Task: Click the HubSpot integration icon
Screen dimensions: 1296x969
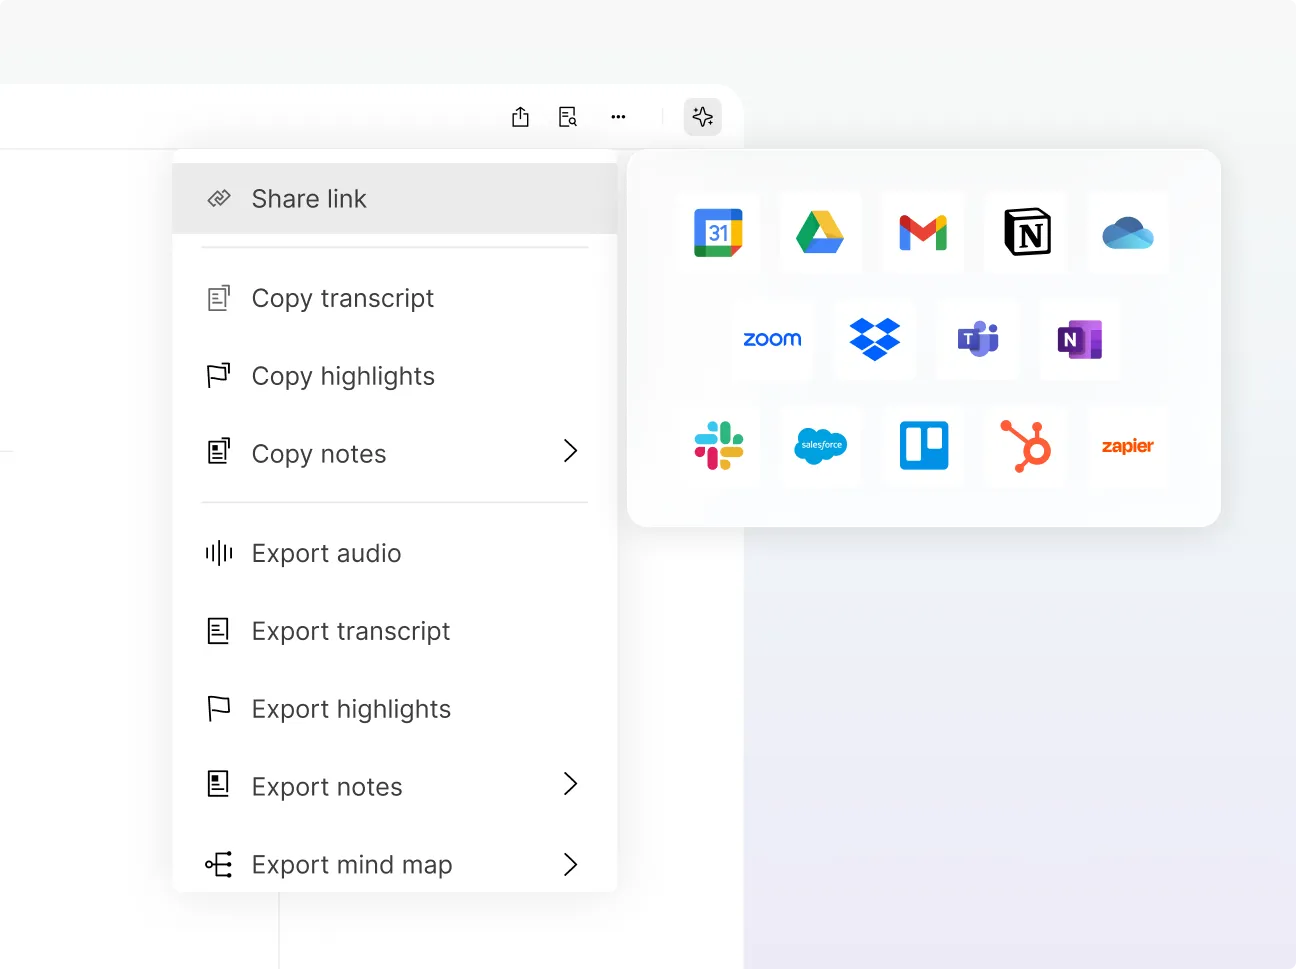Action: click(1027, 445)
